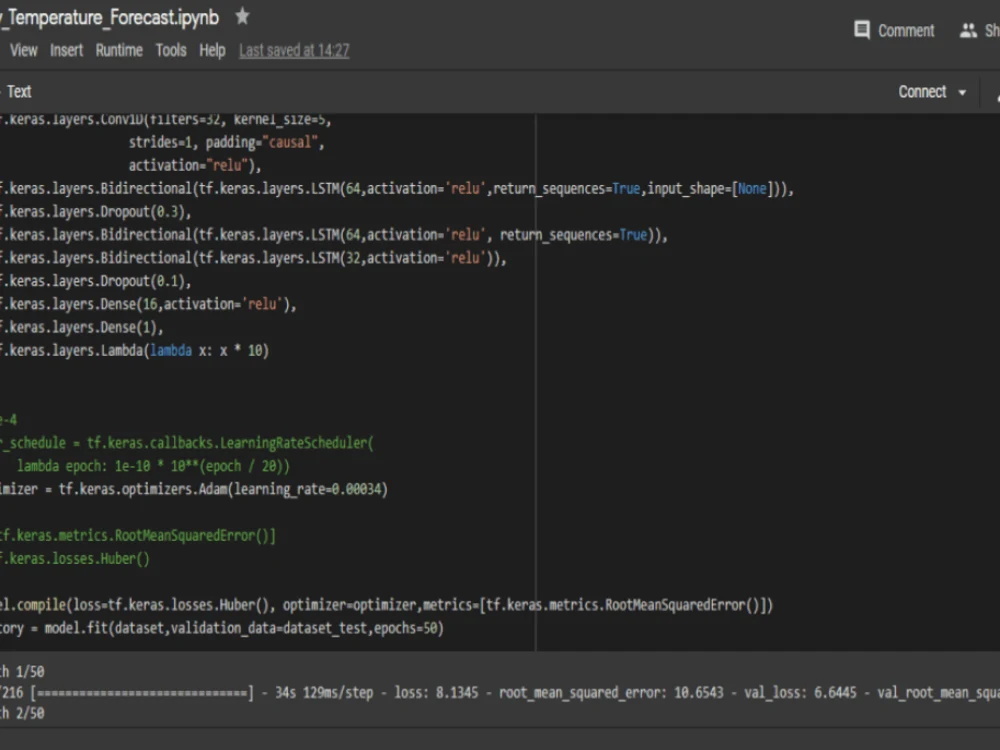Open the Comment panel
The image size is (1000, 750).
894,31
